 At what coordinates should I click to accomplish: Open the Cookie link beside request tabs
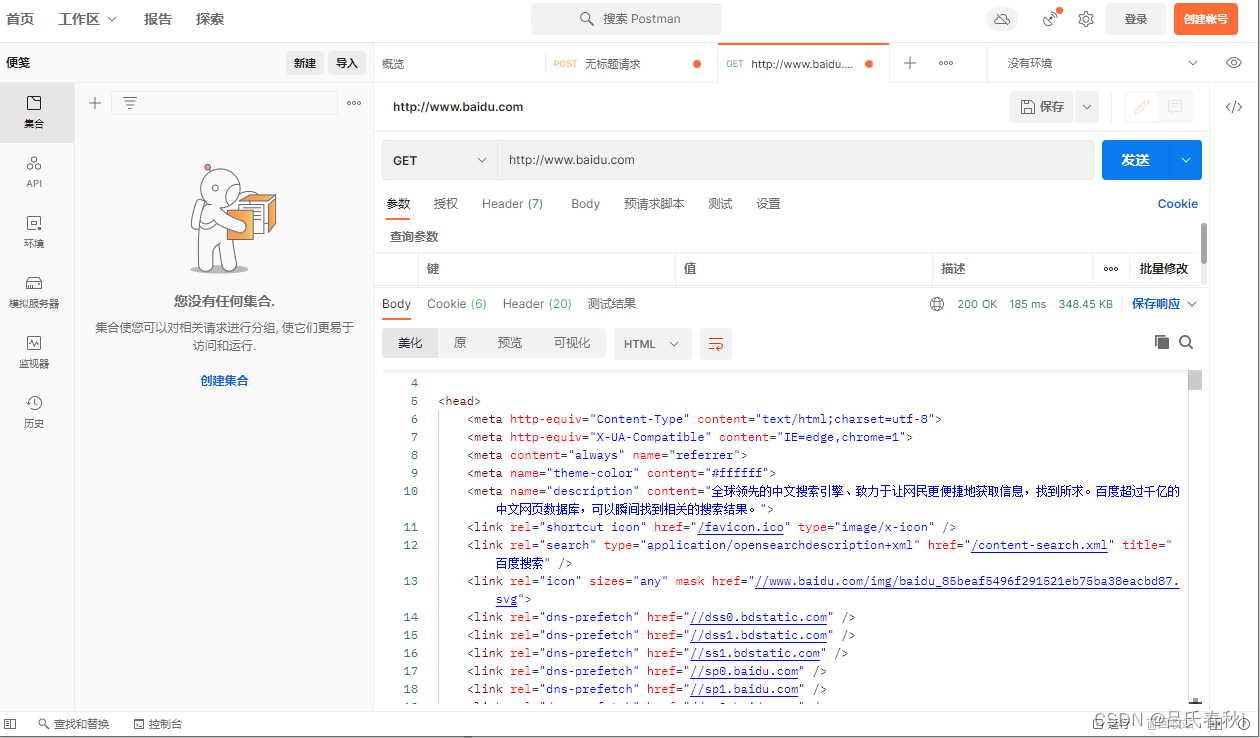point(1177,204)
